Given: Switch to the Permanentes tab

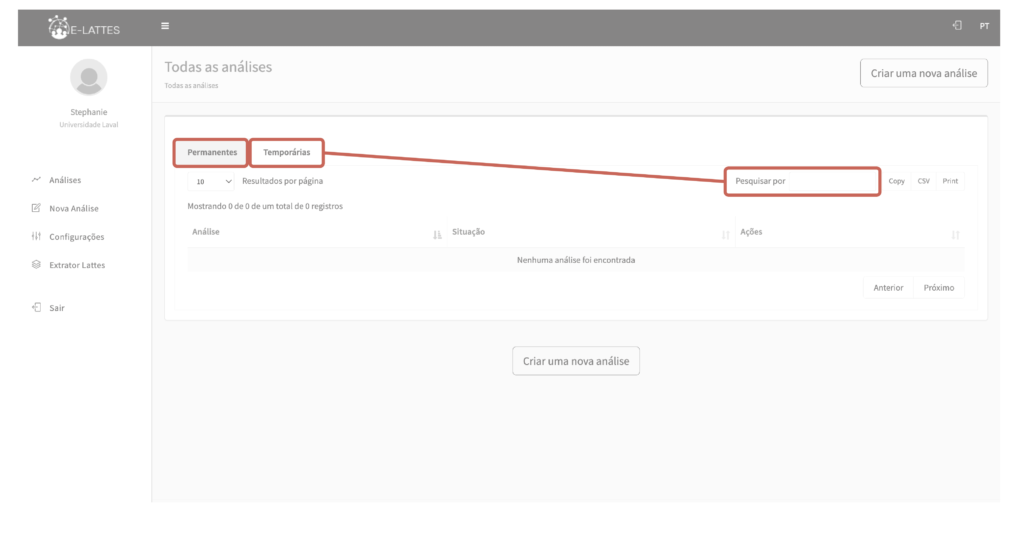Looking at the screenshot, I should coord(212,152).
